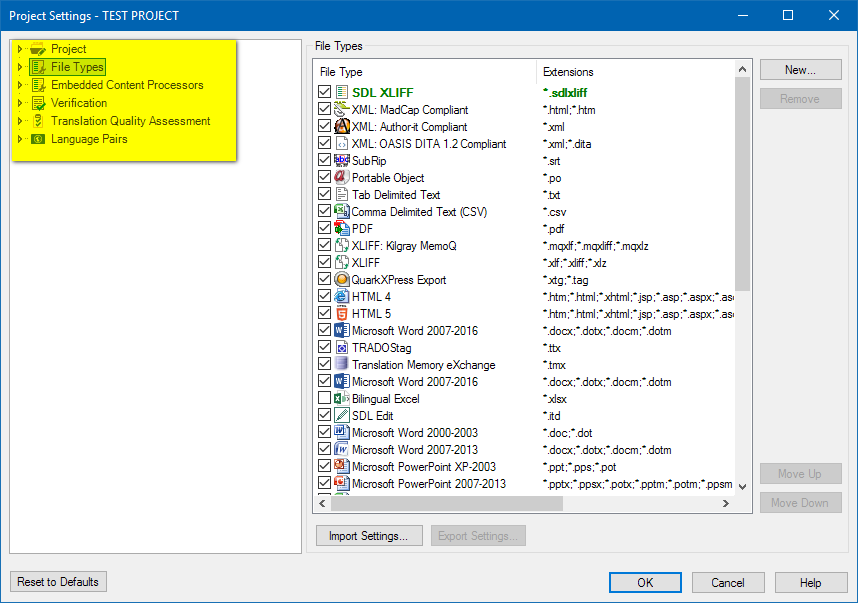
Task: Click the scroll right arrow of file list
Action: (x=726, y=503)
